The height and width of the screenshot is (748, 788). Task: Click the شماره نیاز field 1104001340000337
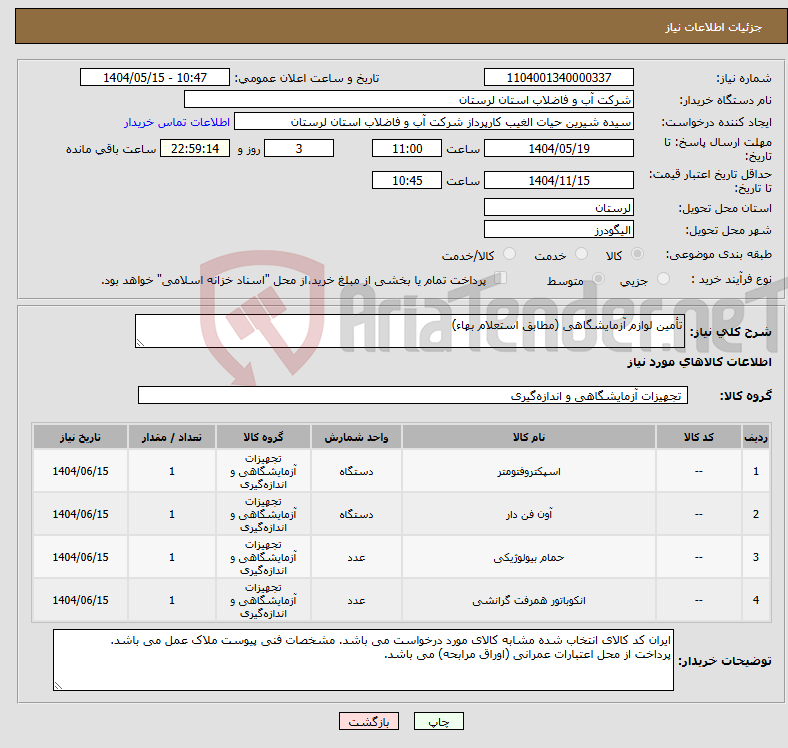[x=558, y=77]
